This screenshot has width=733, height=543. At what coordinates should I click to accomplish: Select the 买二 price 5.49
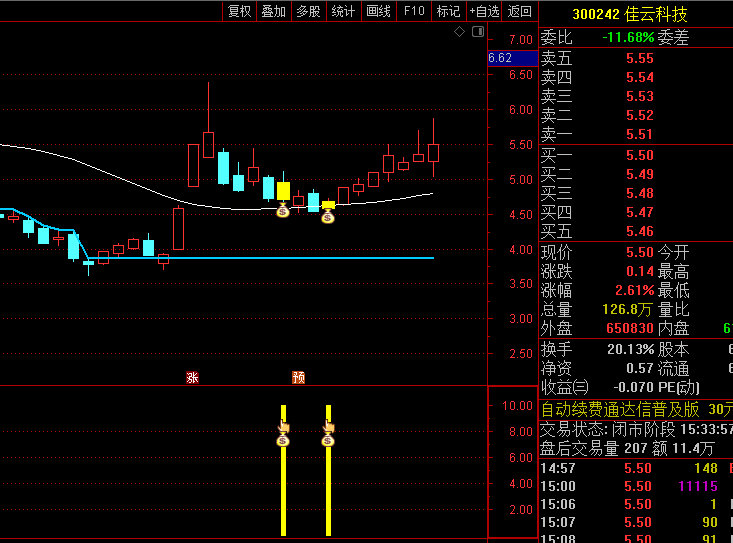[640, 174]
